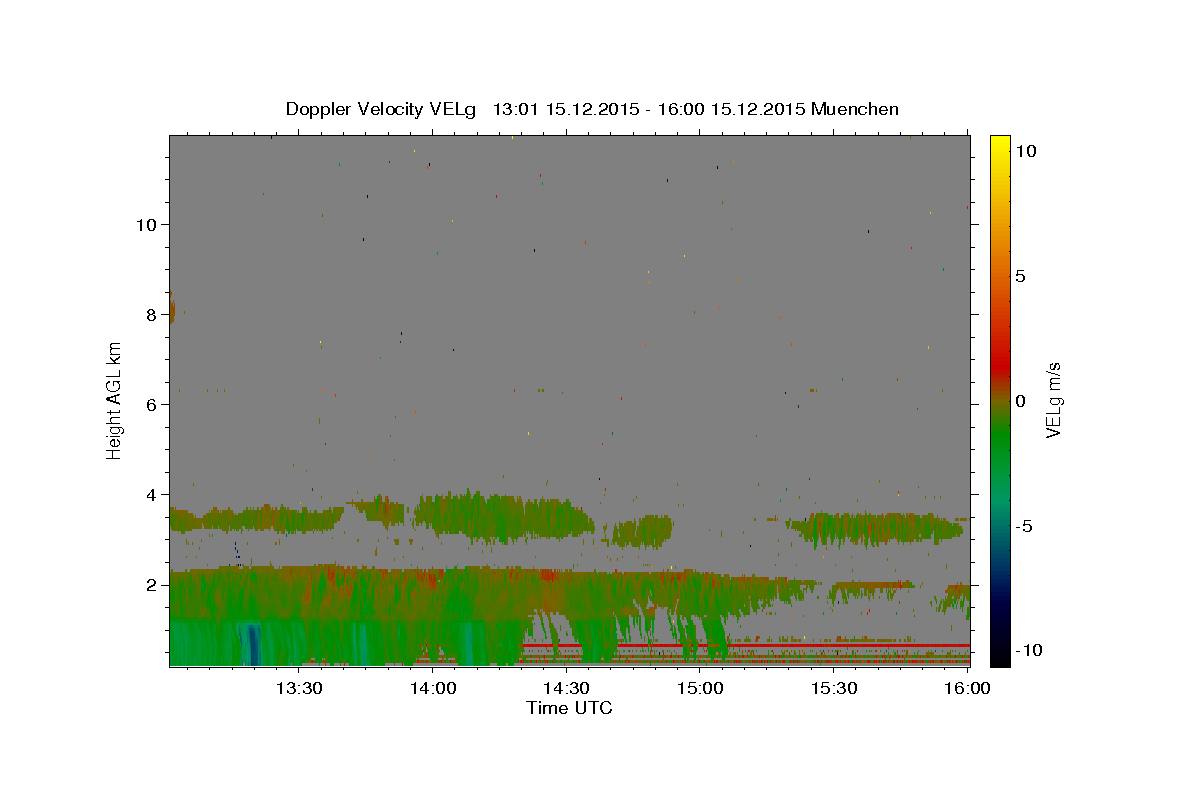Click the colorbar label -5
The width and height of the screenshot is (1200, 800).
click(1024, 526)
